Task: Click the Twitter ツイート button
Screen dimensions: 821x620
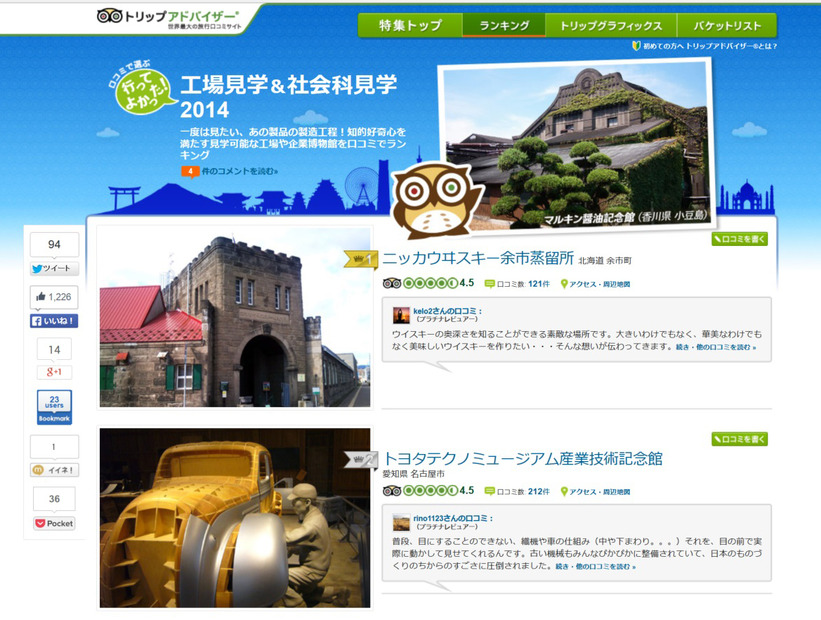Action: coord(54,268)
